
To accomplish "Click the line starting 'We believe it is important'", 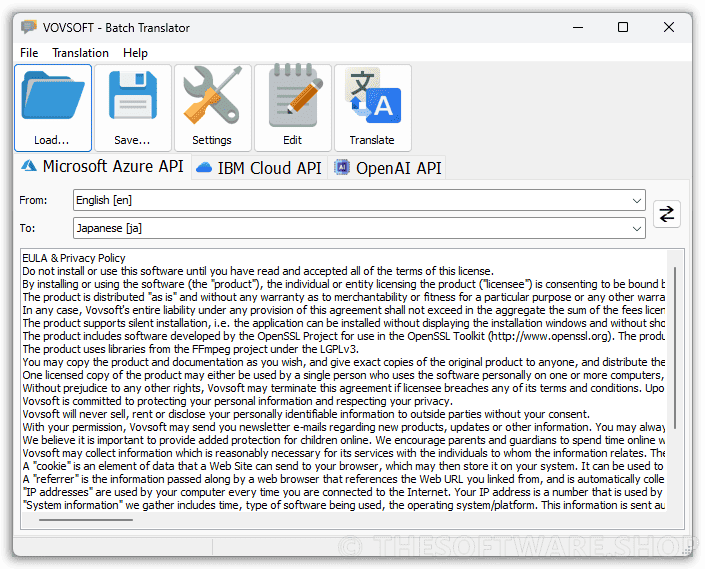I will tap(344, 440).
